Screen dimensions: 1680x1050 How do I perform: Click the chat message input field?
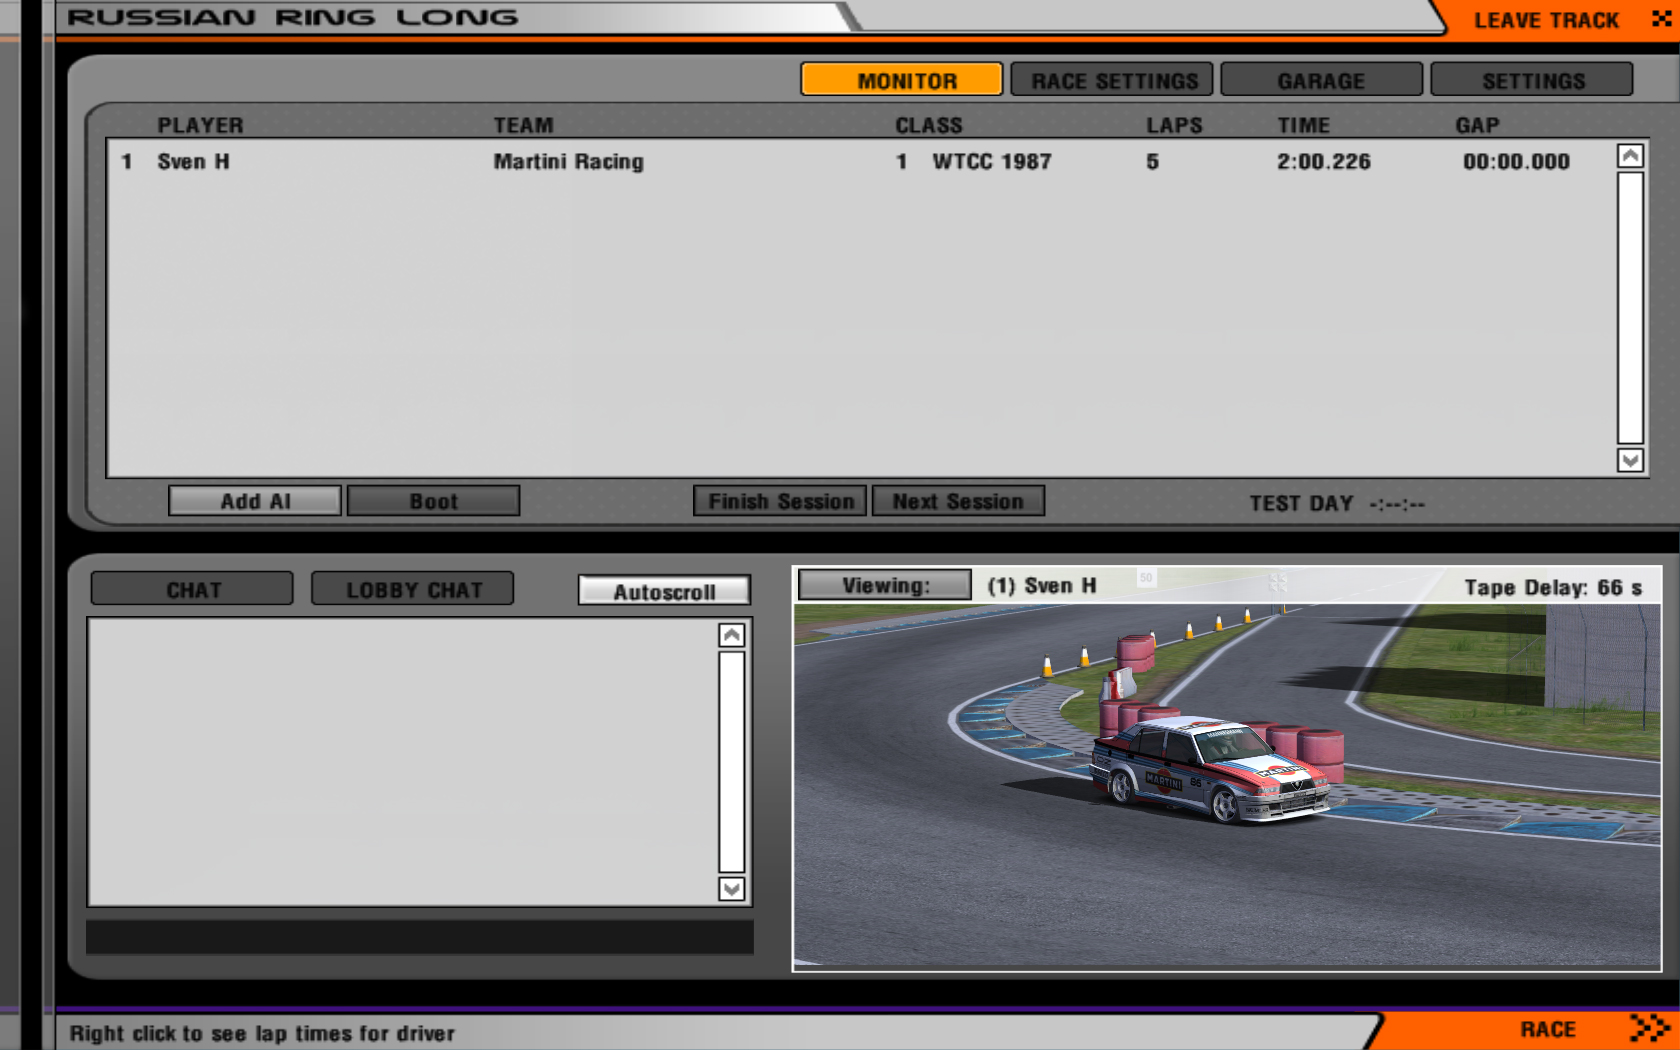click(x=420, y=938)
